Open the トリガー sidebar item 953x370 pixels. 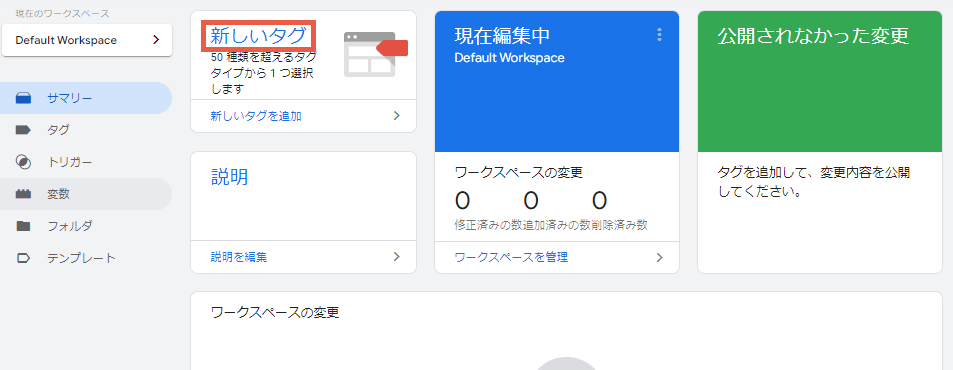tap(86, 162)
